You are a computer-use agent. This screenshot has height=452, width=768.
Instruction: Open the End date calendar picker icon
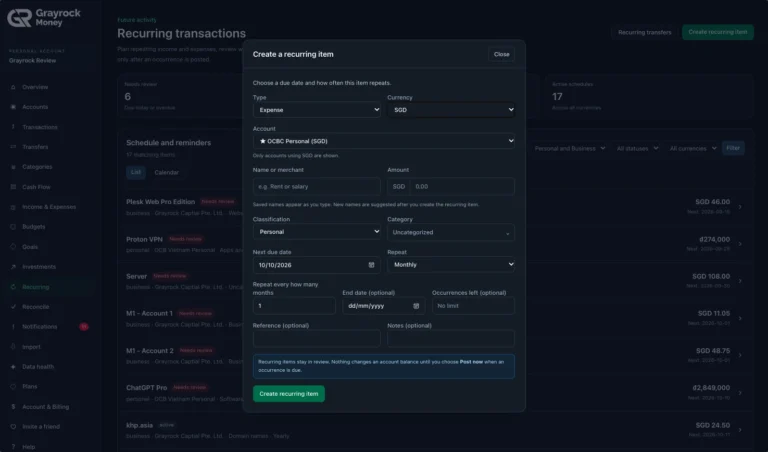click(416, 306)
